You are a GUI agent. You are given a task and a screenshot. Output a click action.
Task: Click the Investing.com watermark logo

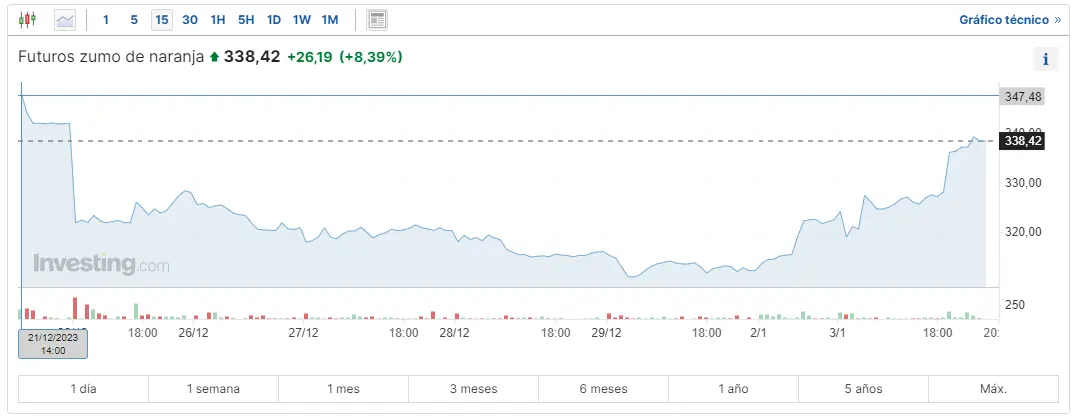(x=101, y=265)
